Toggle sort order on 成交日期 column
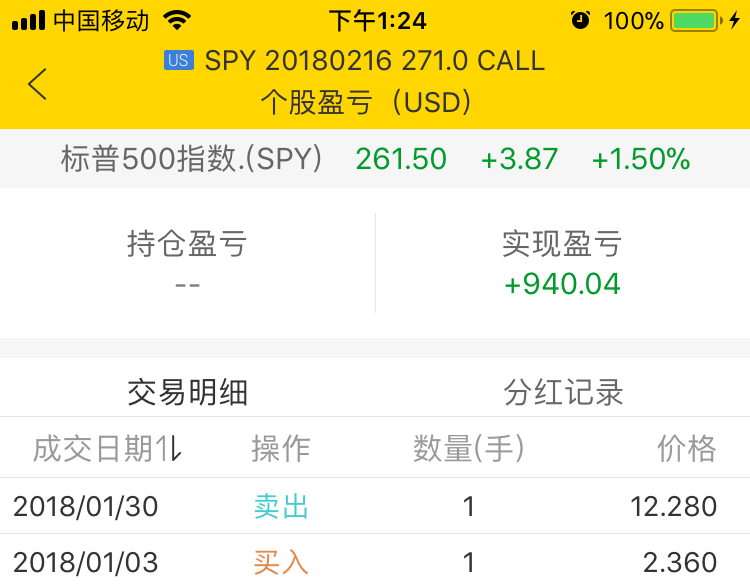Screen dimensions: 750x586 pyautogui.click(x=107, y=448)
